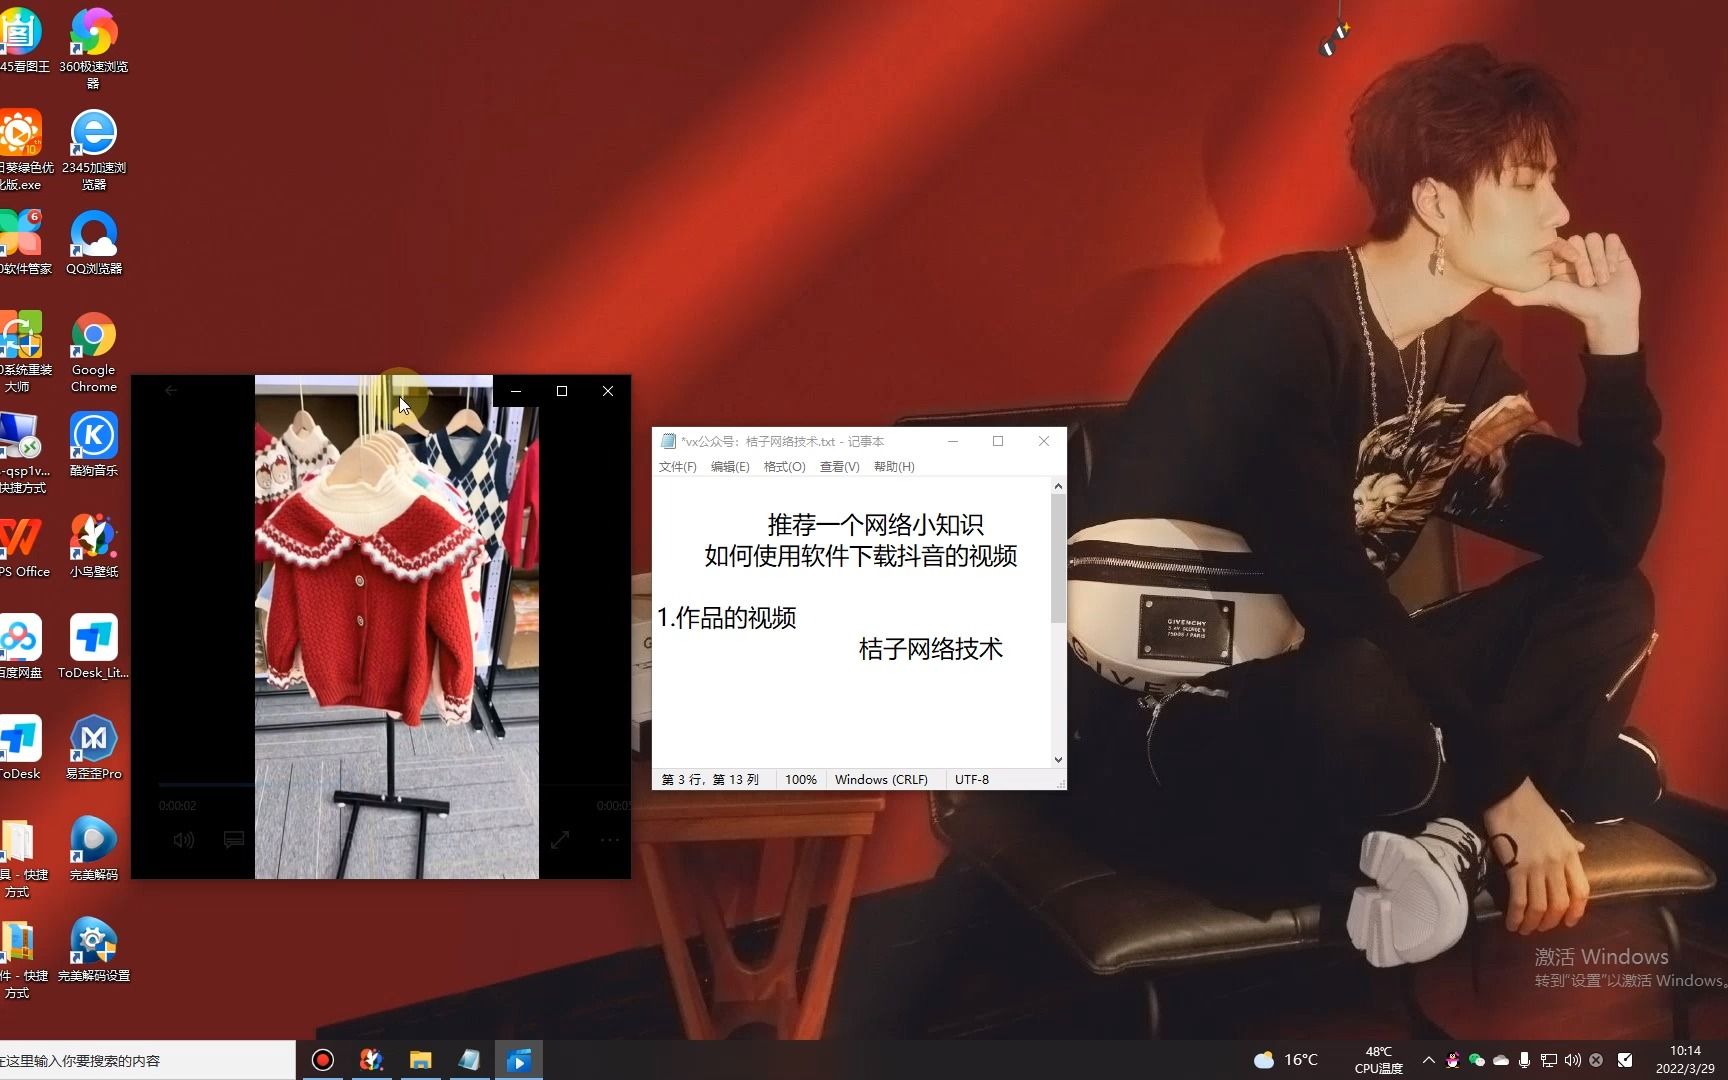Open the weather widget showing 16°C
Viewport: 1728px width, 1080px height.
[x=1286, y=1060]
